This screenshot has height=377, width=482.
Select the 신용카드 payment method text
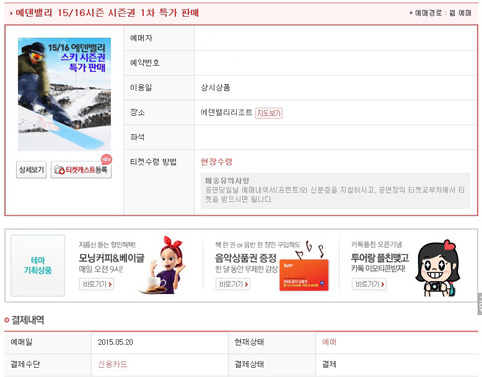pos(113,364)
